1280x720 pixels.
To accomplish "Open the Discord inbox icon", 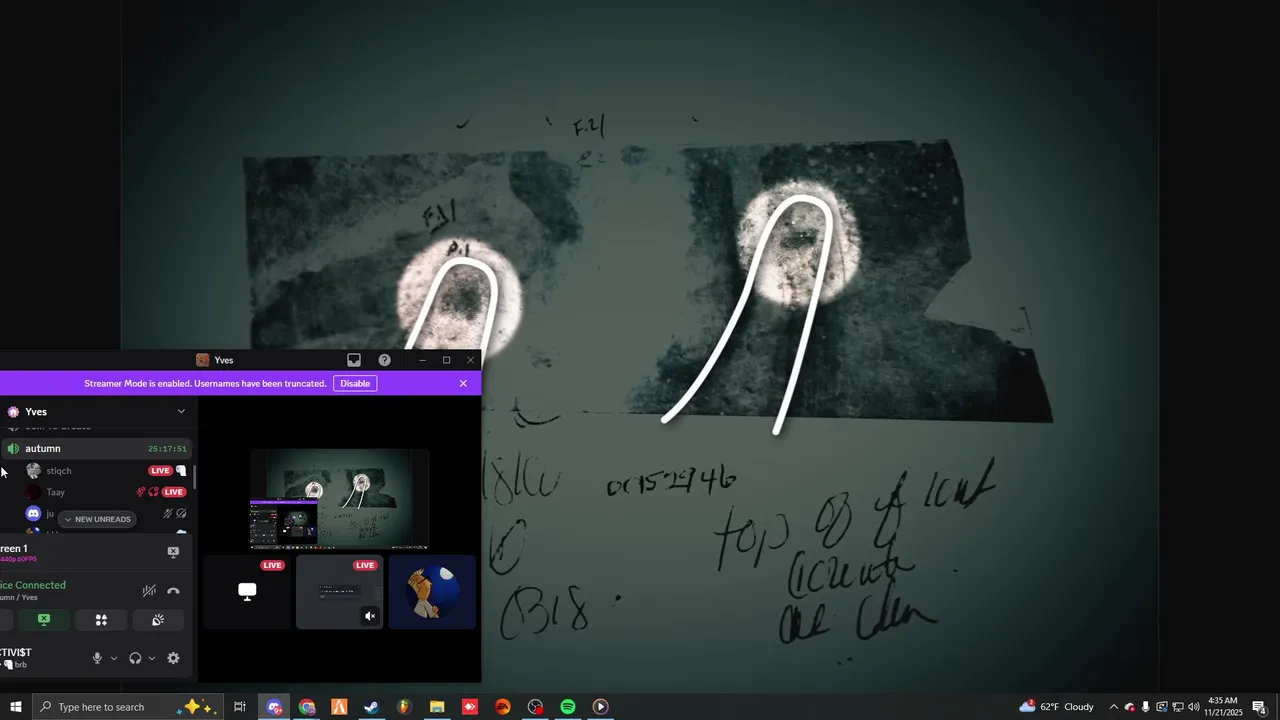I will coord(354,360).
